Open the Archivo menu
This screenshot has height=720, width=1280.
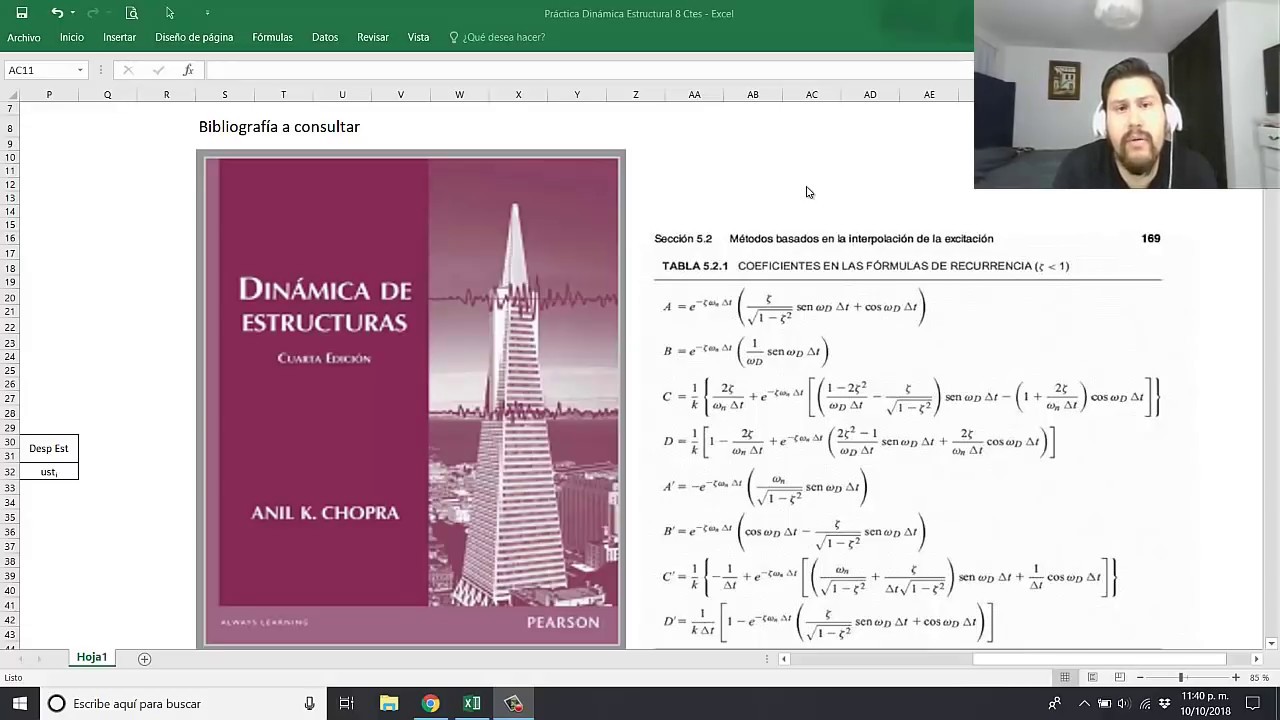pos(24,37)
